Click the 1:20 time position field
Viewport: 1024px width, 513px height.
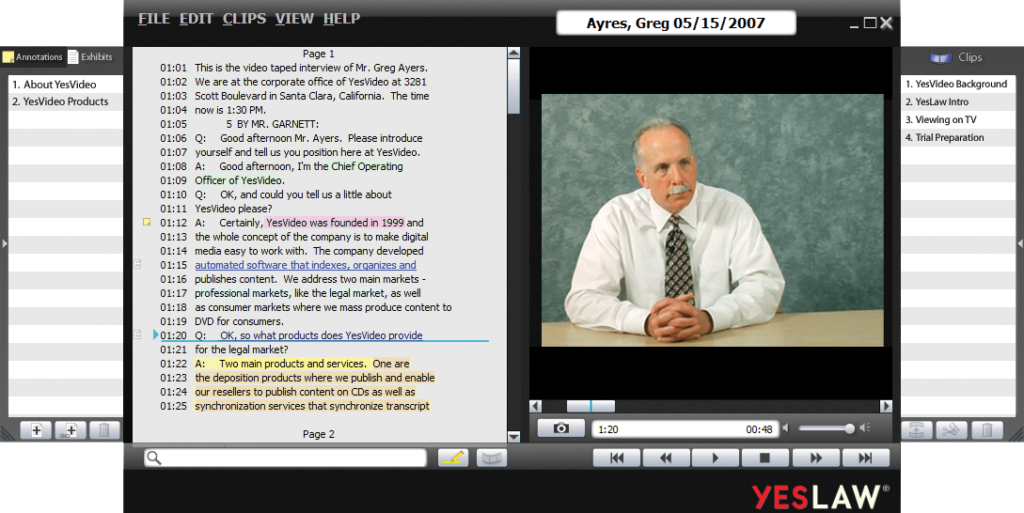tap(684, 429)
